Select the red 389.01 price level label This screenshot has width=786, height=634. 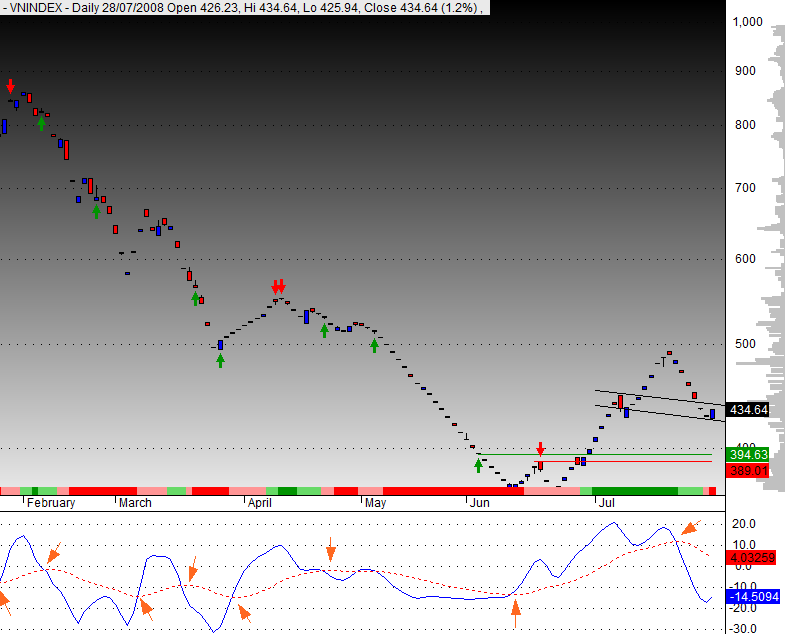[x=748, y=470]
